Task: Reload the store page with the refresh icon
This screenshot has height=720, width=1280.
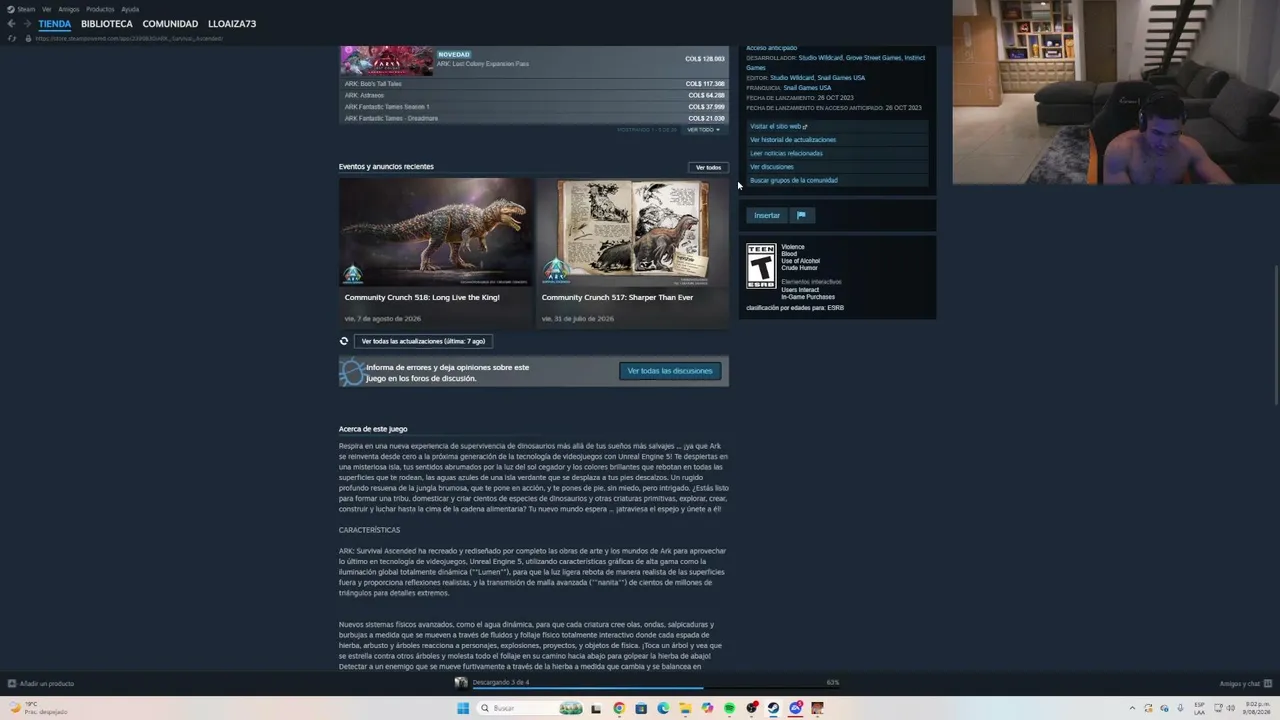Action: 12,38
